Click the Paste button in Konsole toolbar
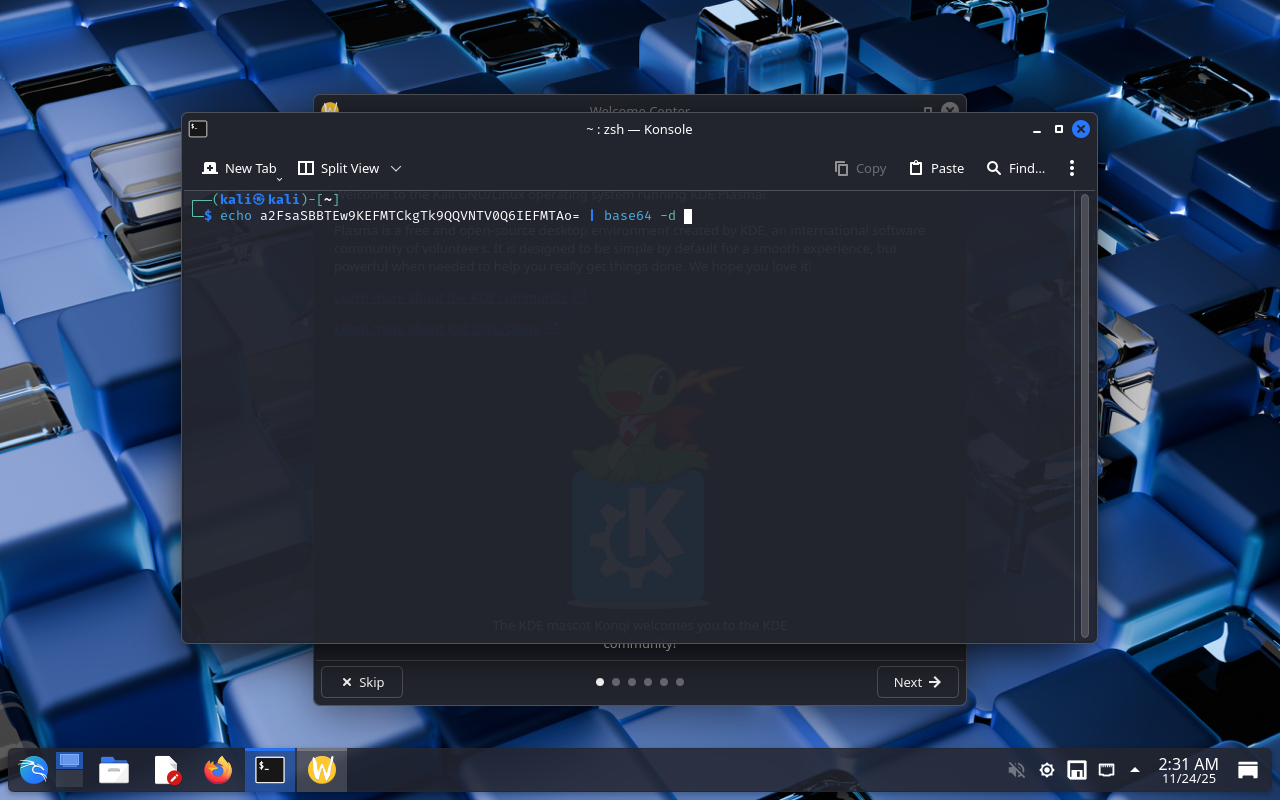Viewport: 1280px width, 800px height. [x=936, y=168]
